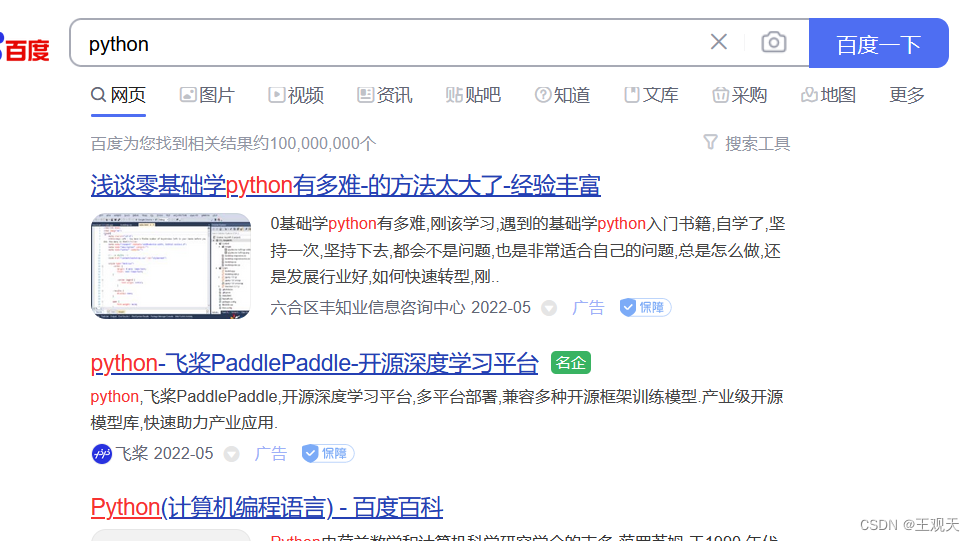Click 保障 badge on the 飞桨 result
Viewport: 975px width, 541px height.
point(328,453)
